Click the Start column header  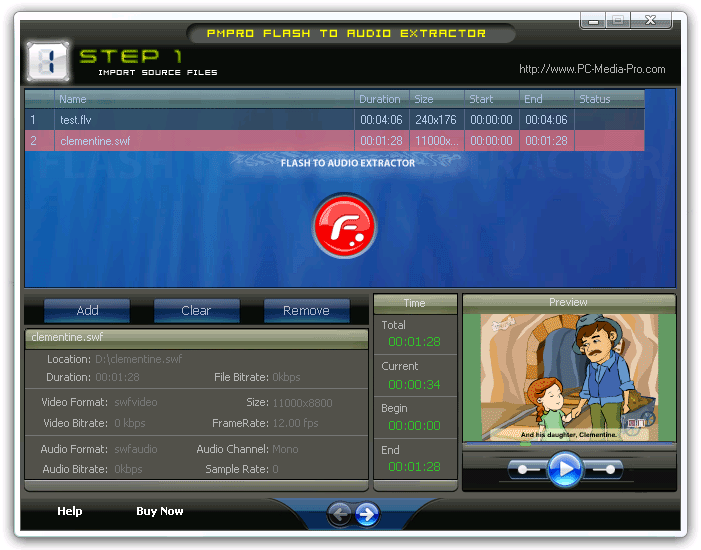coord(492,99)
